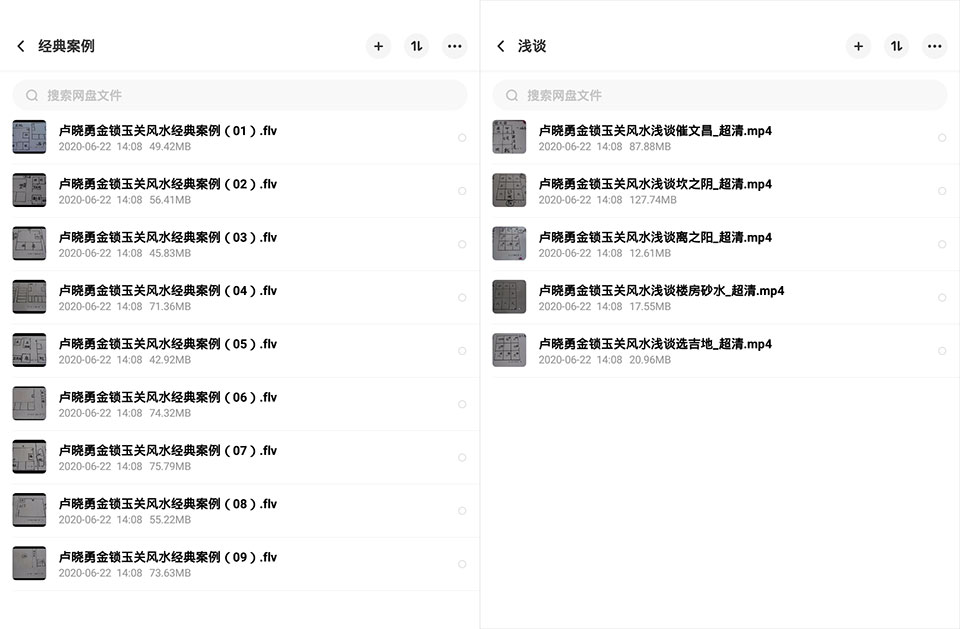Open more options in 浅谈 panel

934,46
